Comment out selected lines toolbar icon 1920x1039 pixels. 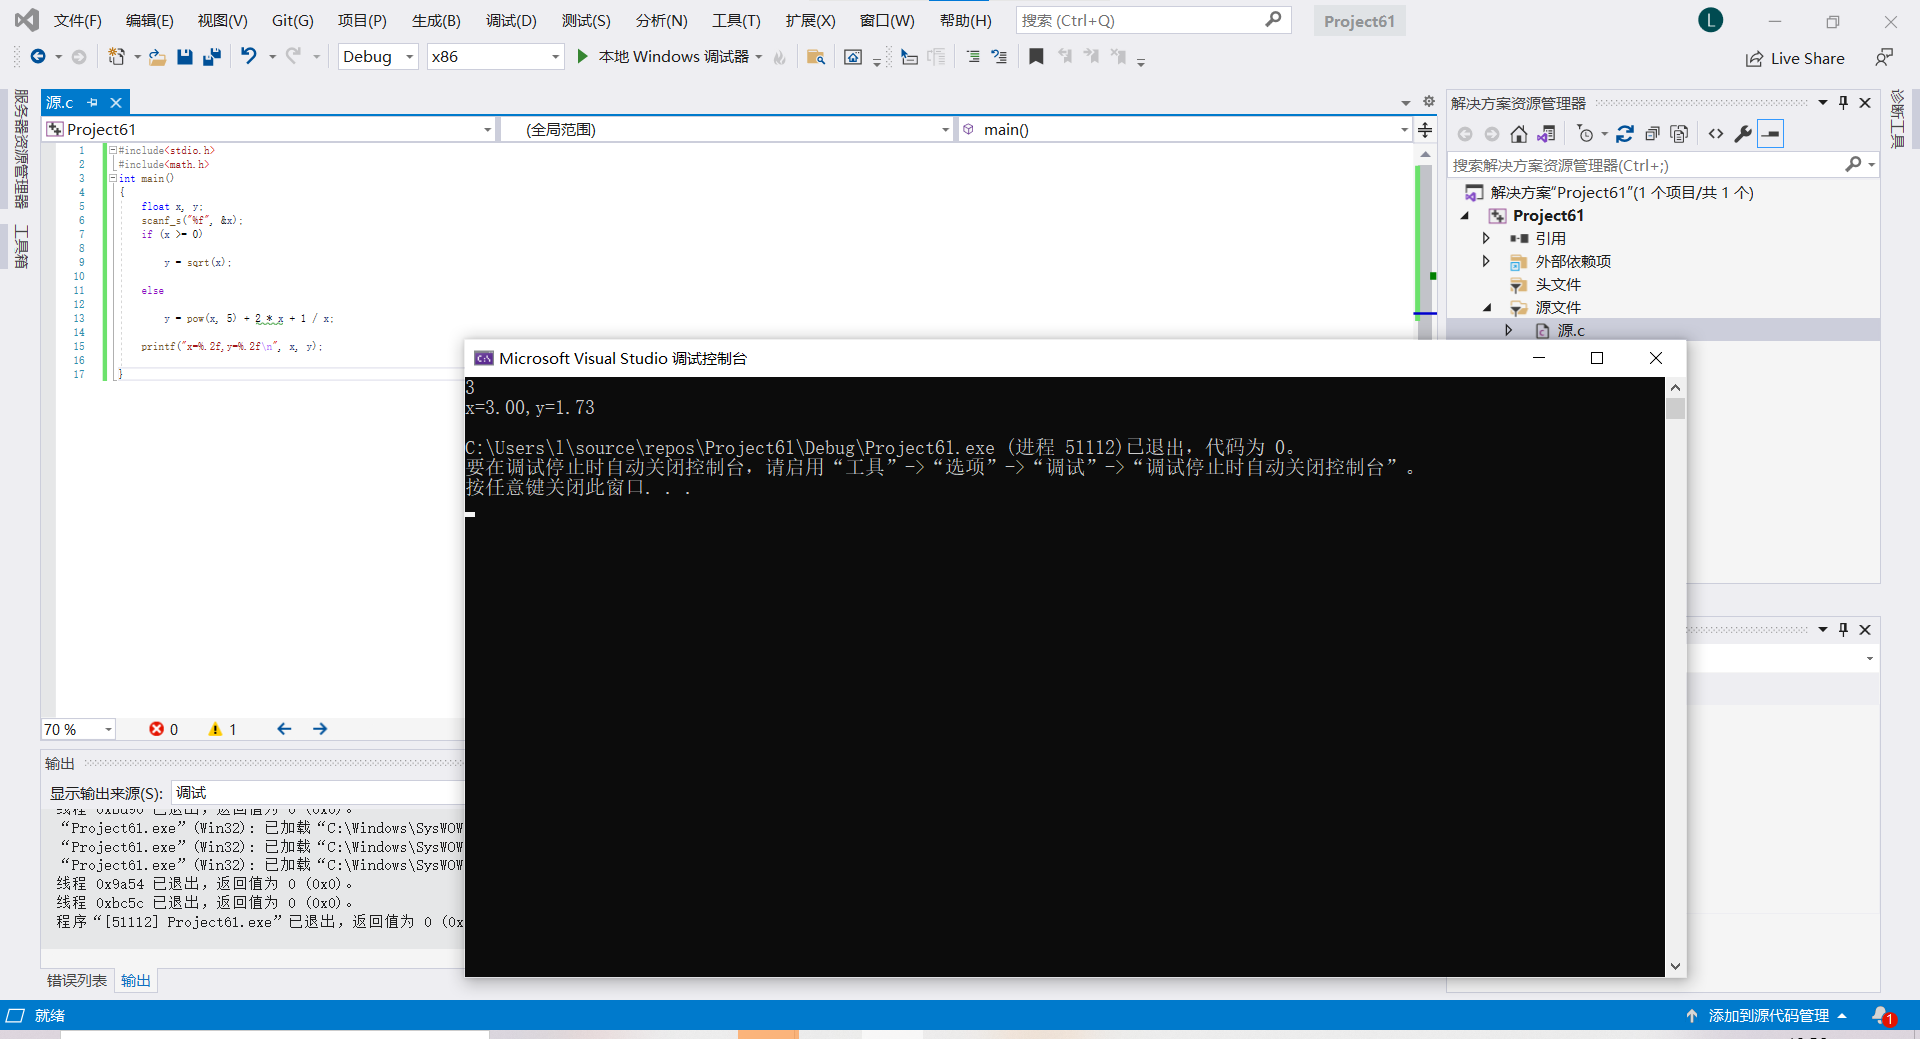973,57
